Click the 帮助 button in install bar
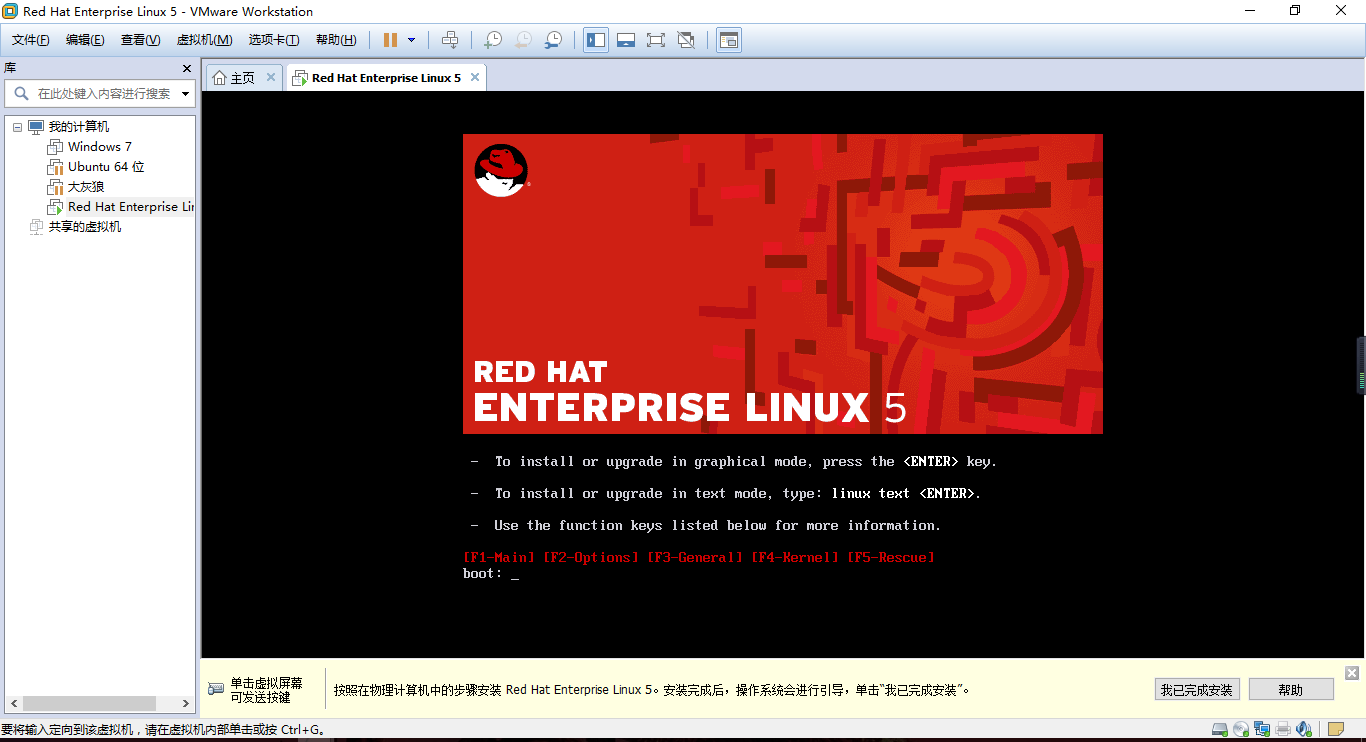 click(1291, 690)
